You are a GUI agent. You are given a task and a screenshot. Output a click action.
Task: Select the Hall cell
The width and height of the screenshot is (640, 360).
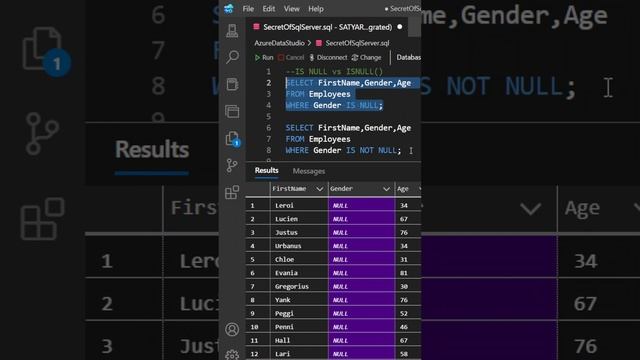299,340
